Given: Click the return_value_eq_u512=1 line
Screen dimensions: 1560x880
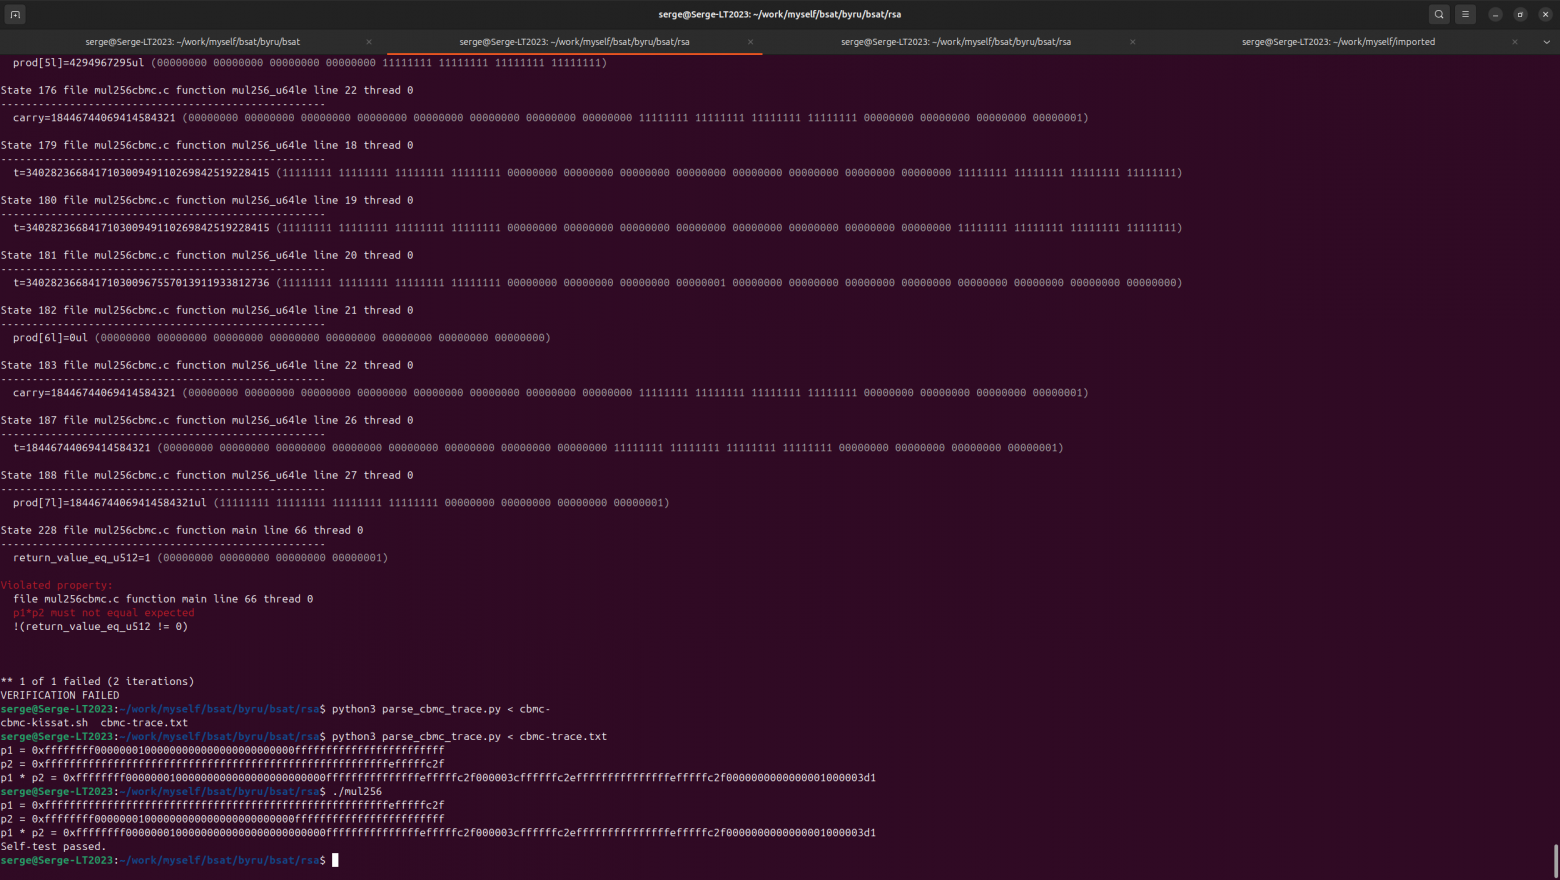Looking at the screenshot, I should pyautogui.click(x=200, y=558).
